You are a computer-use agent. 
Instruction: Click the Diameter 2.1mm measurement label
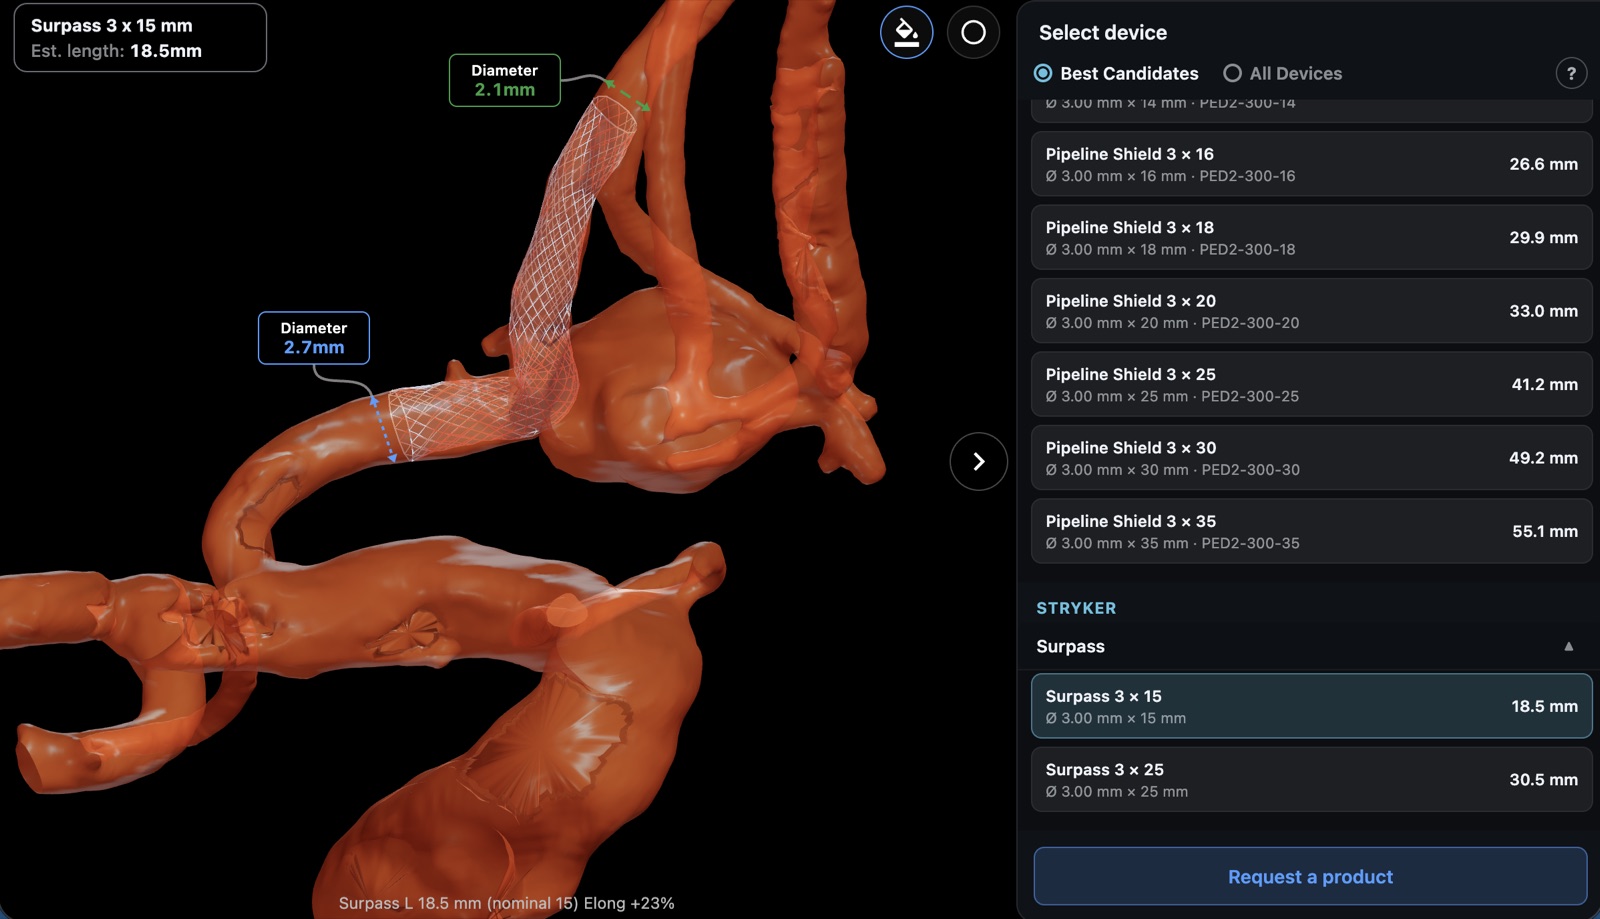click(504, 80)
